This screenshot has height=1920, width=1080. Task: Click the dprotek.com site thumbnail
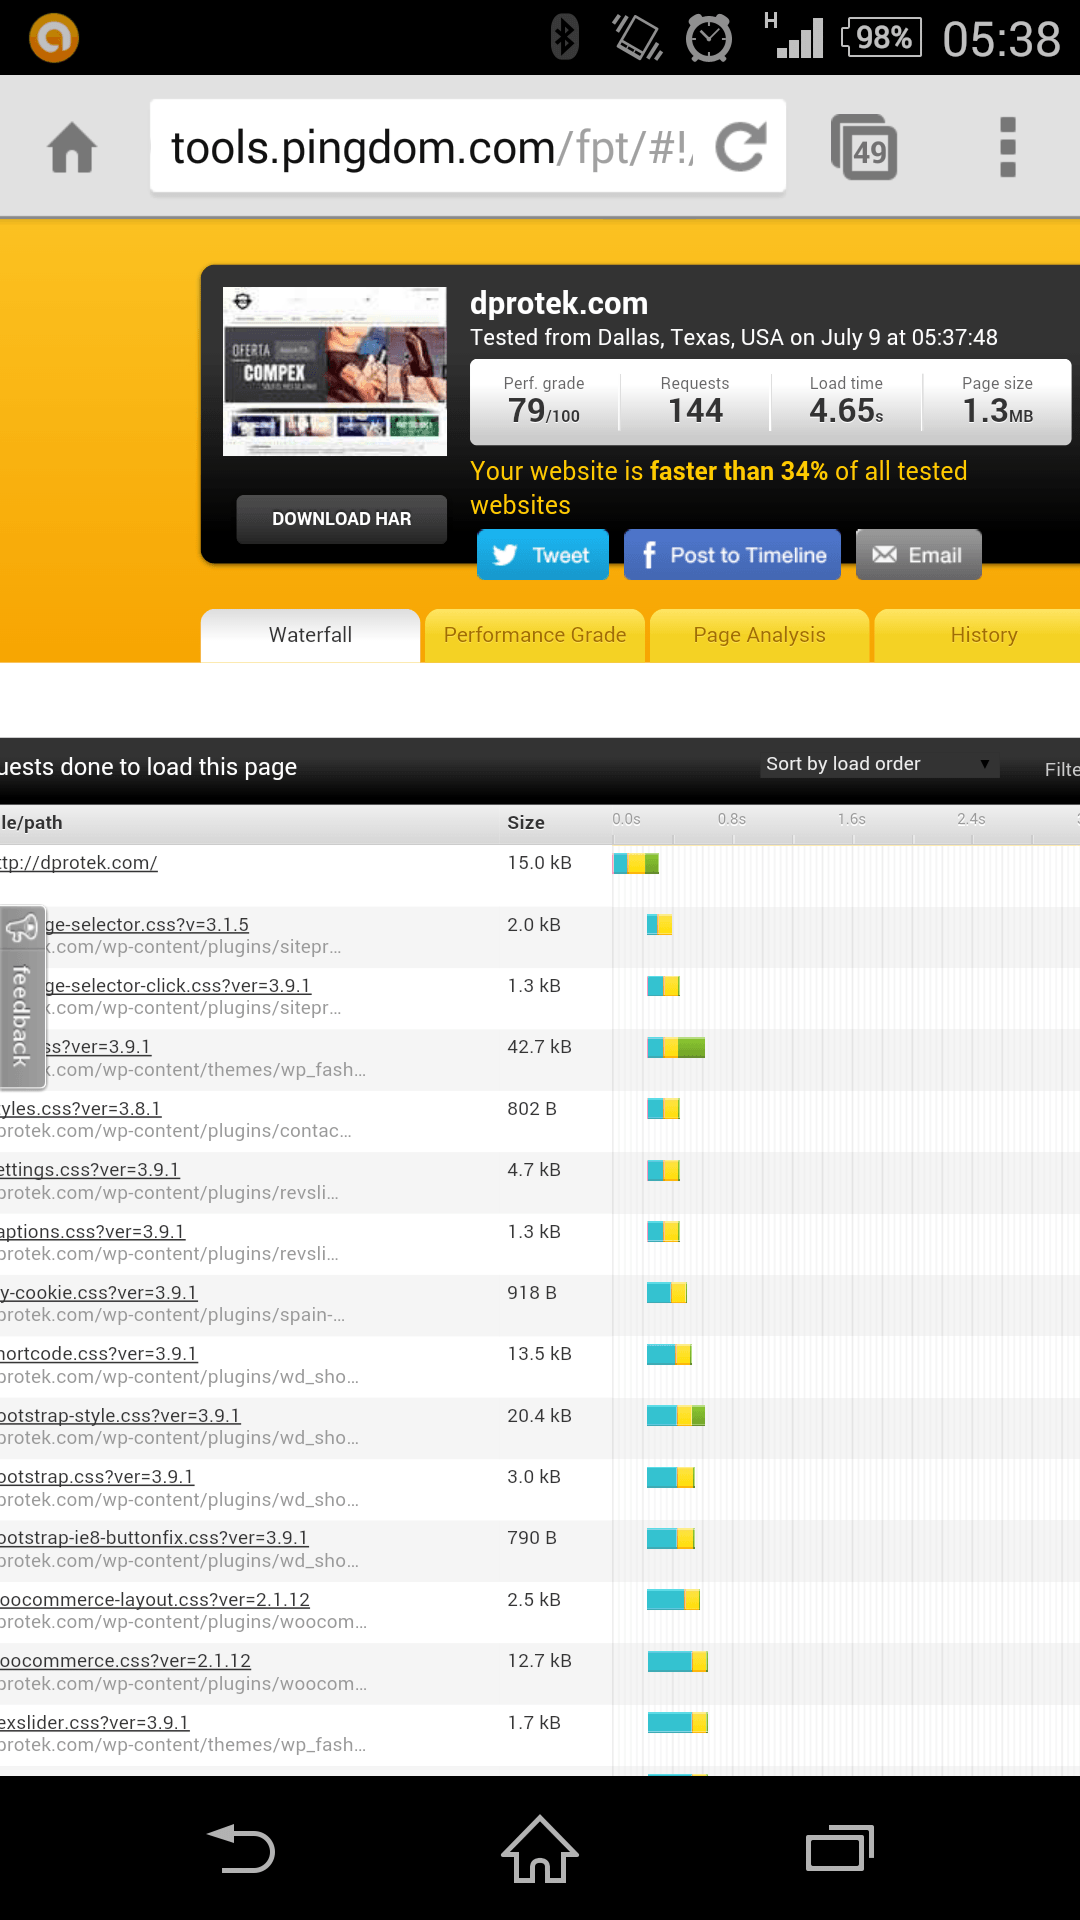[335, 371]
